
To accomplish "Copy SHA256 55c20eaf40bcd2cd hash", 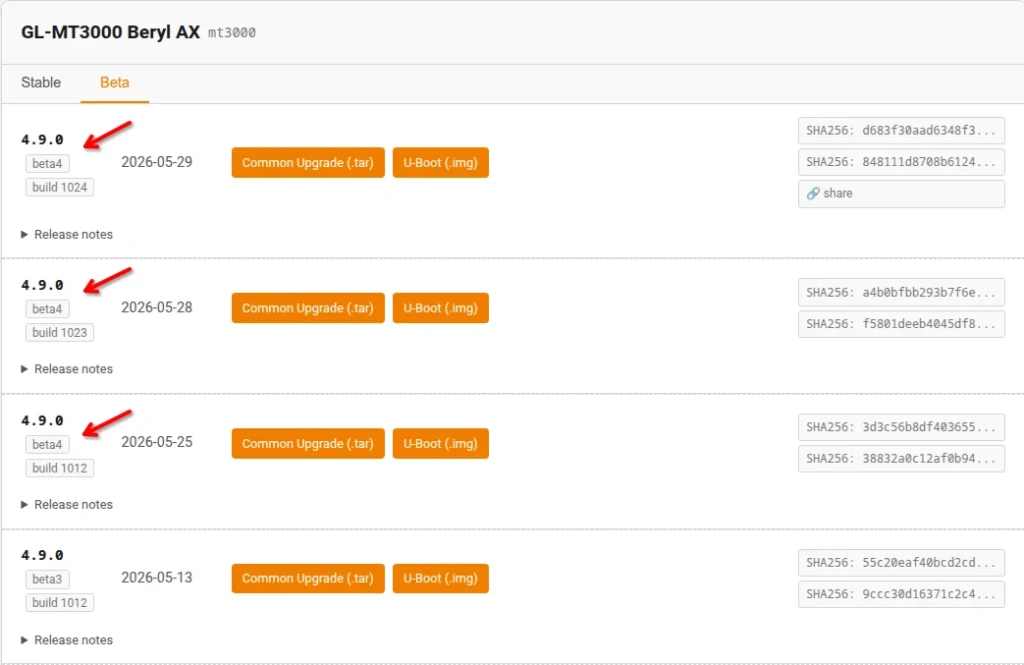I will [901, 562].
